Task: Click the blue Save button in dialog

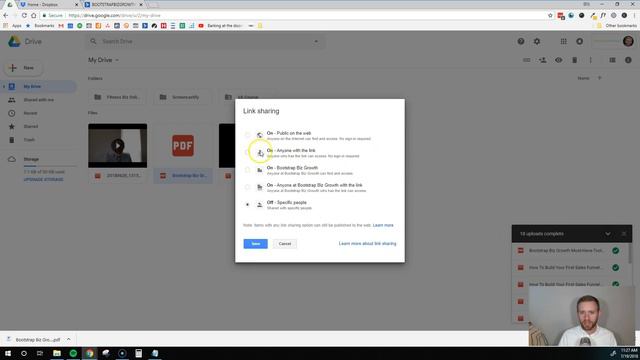Action: (256, 244)
